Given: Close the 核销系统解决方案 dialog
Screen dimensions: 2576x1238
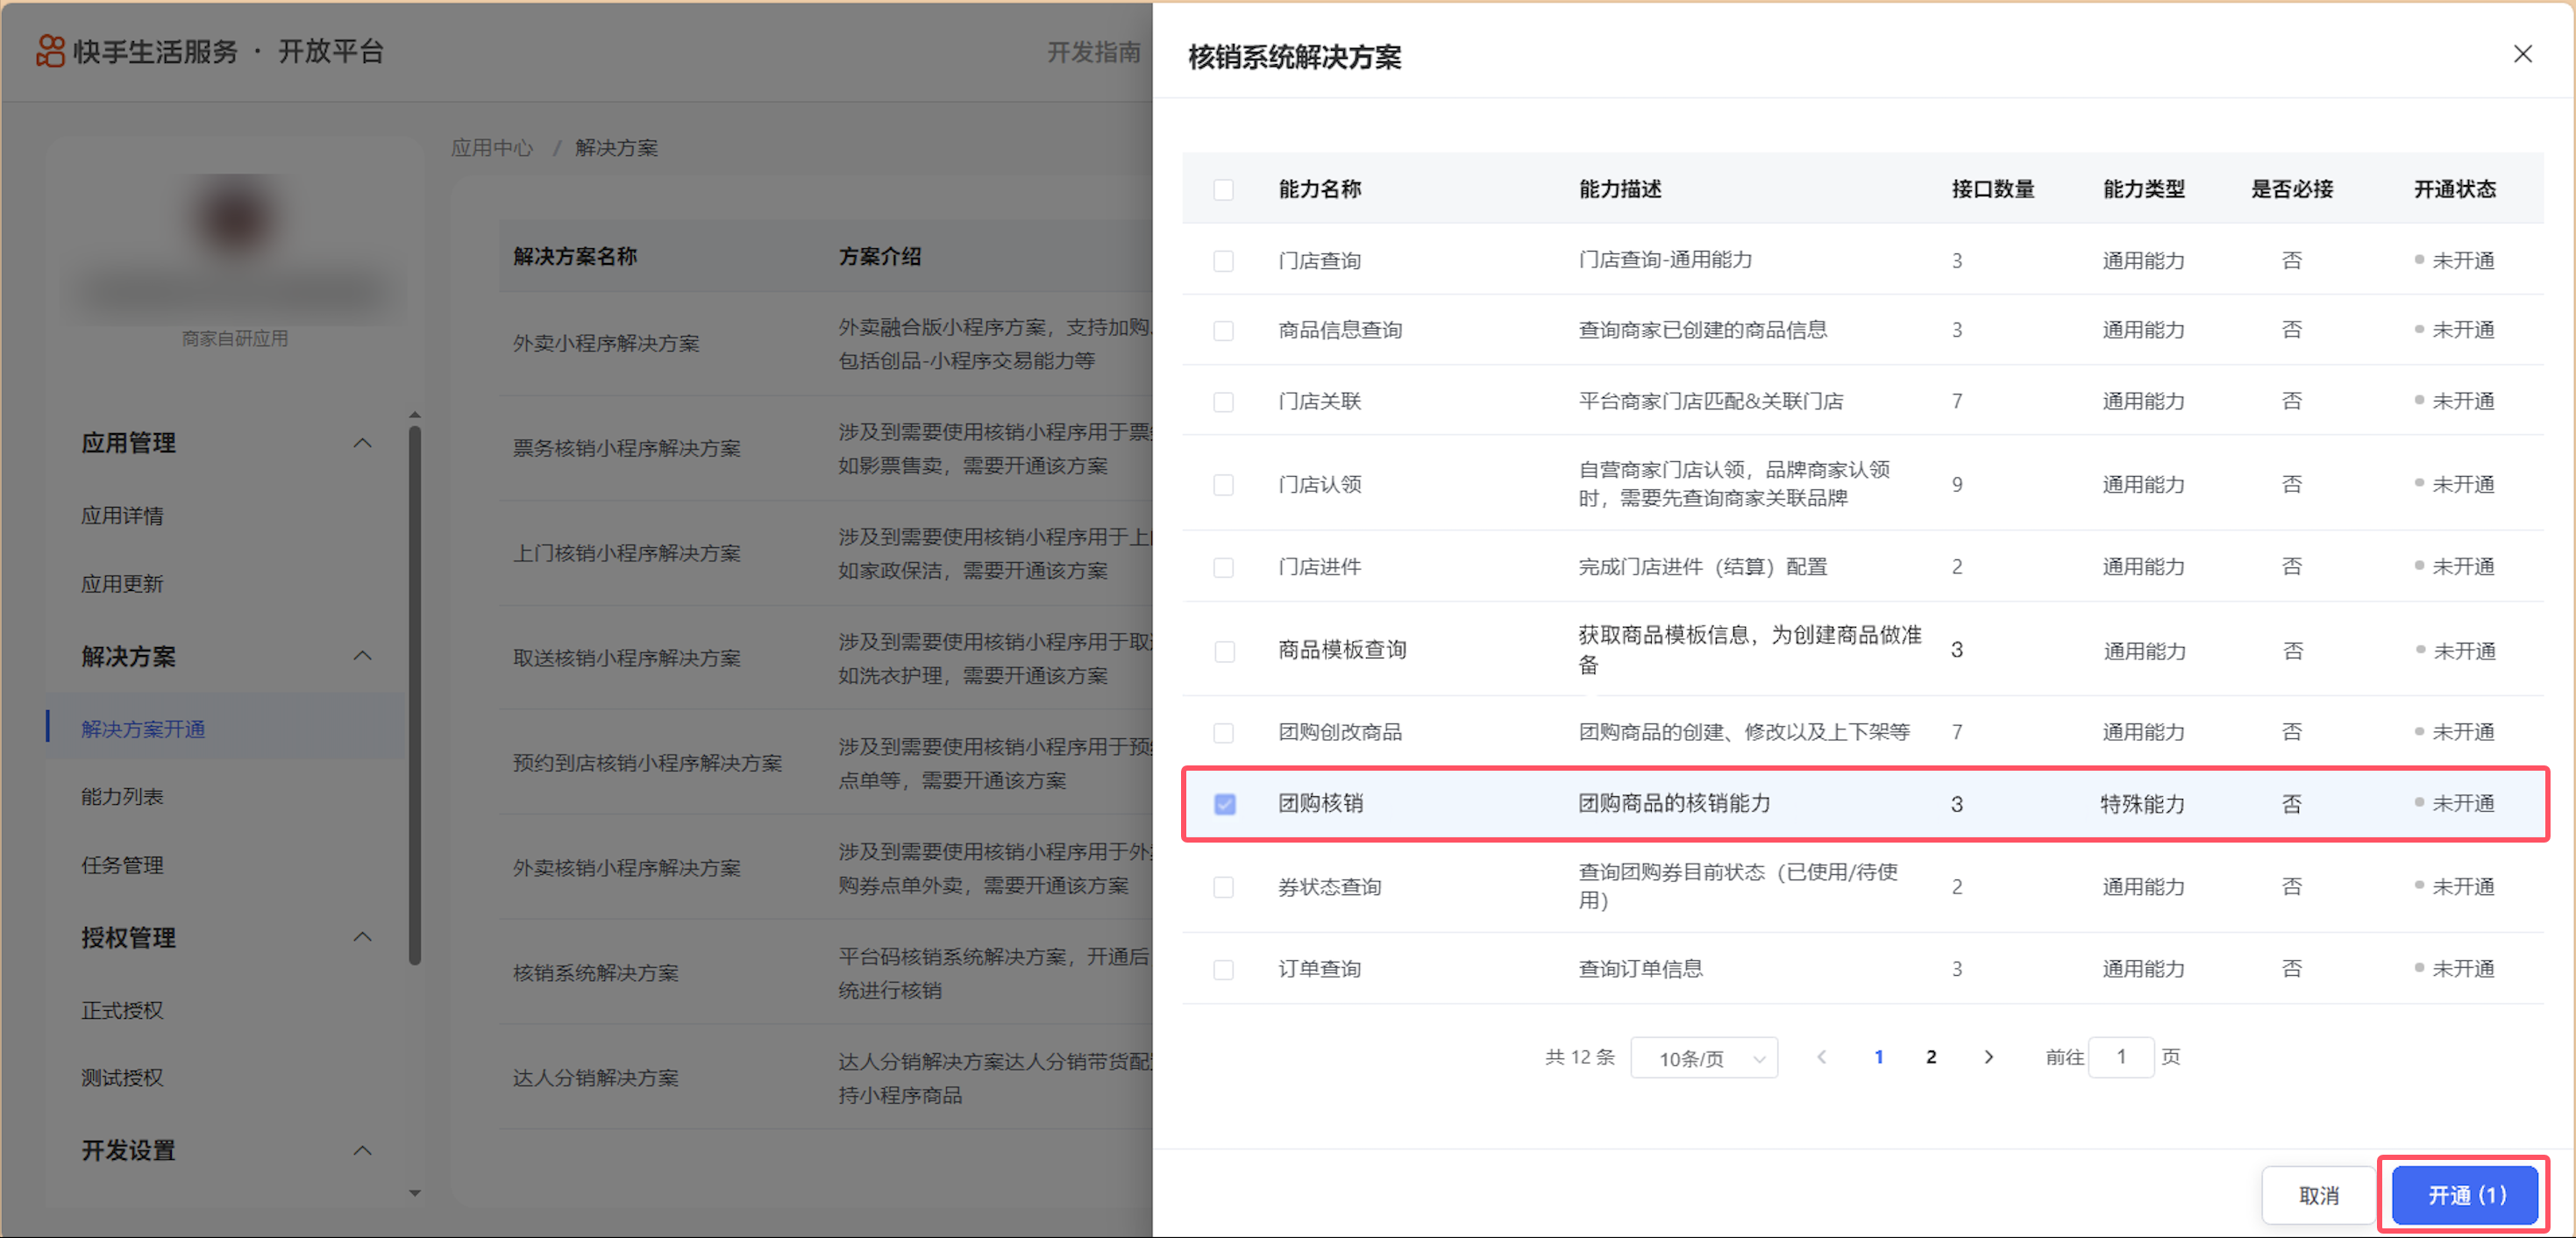Looking at the screenshot, I should coord(2522,54).
